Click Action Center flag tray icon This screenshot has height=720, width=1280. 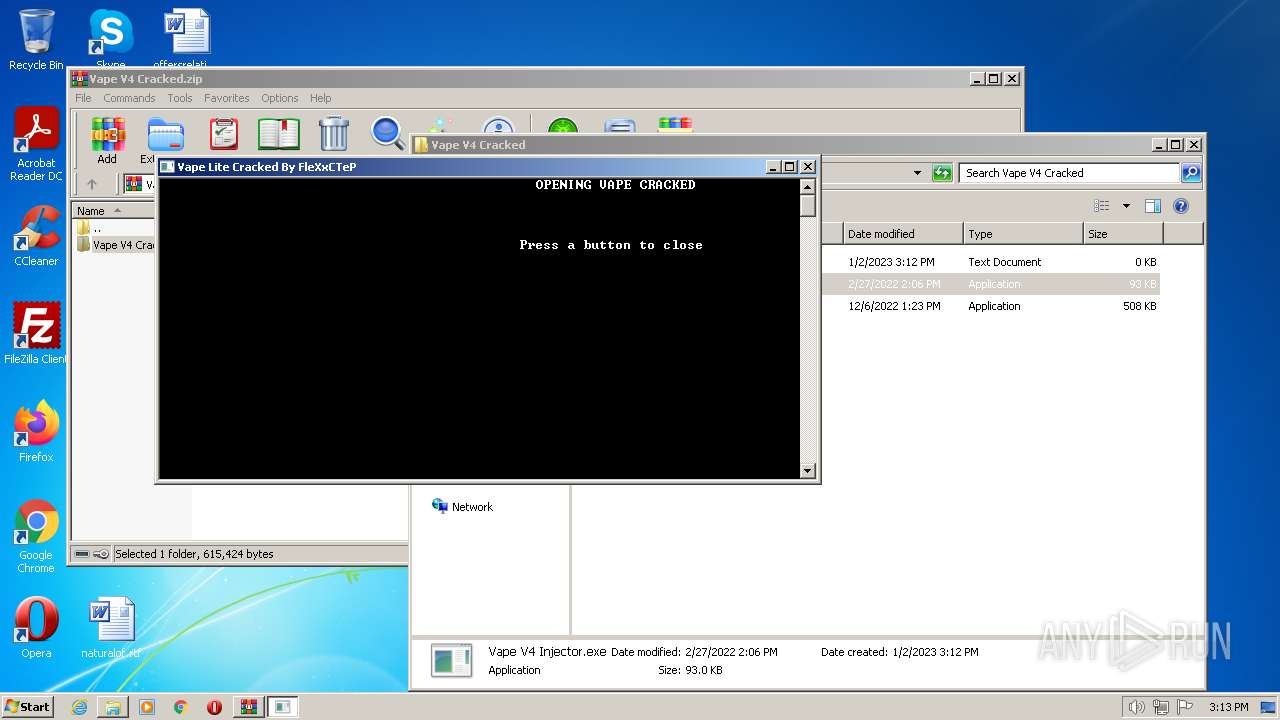pos(1184,707)
